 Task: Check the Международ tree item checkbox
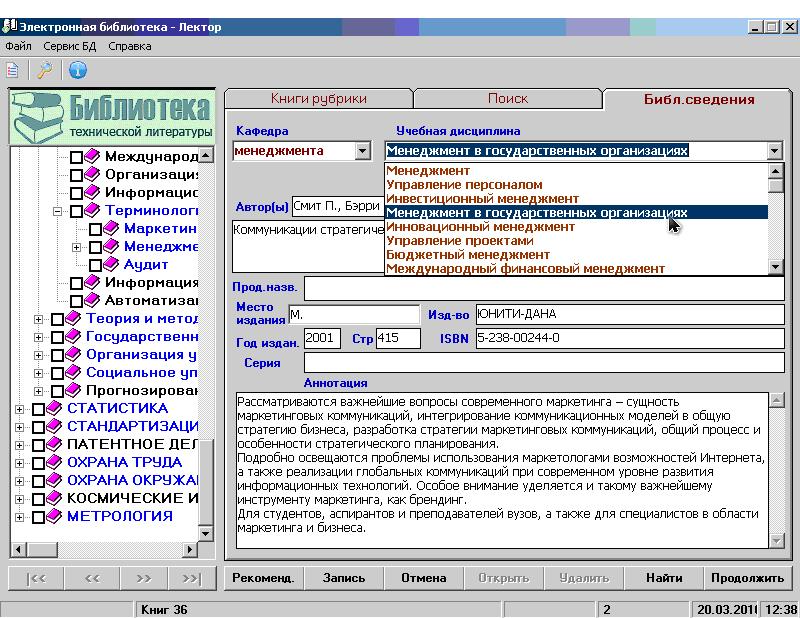coord(76,157)
